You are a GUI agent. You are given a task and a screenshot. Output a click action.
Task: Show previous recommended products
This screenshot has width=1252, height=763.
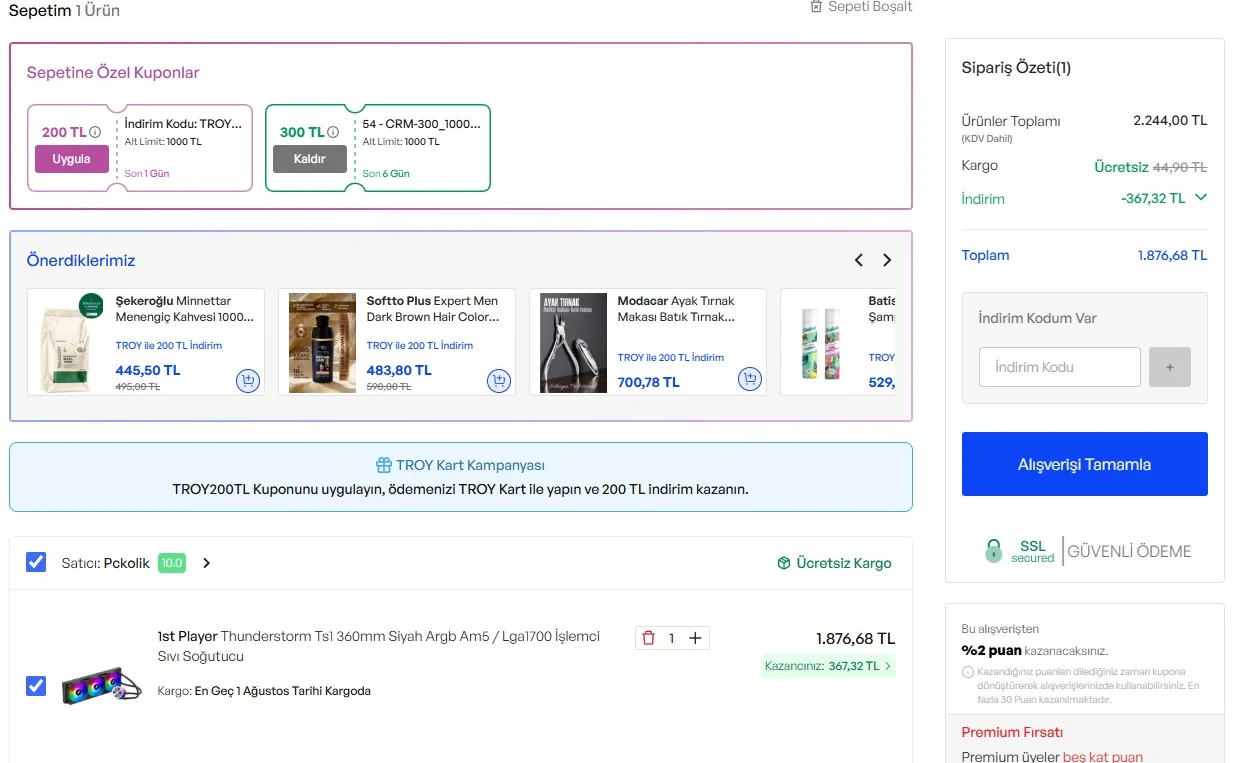pyautogui.click(x=859, y=260)
